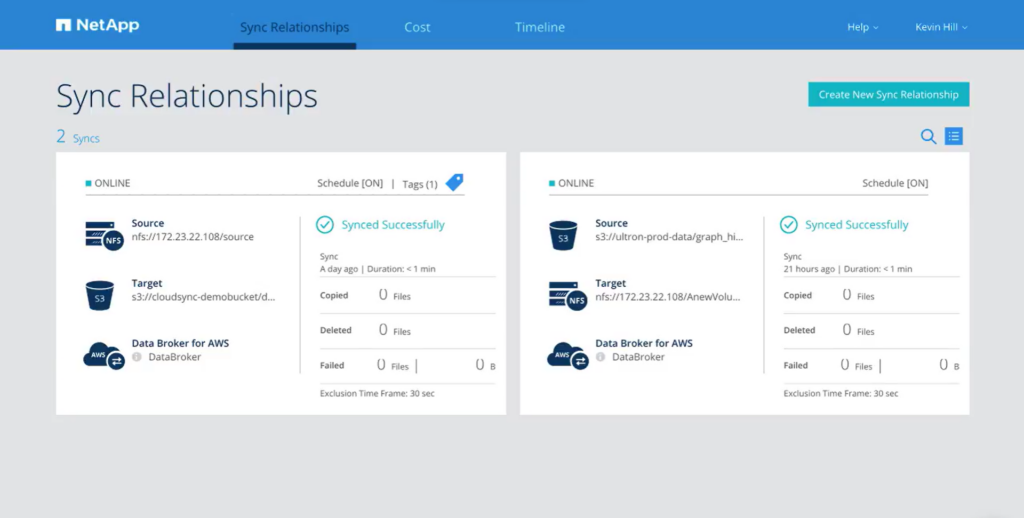Click Create New Sync Relationship button
1024x518 pixels.
click(888, 94)
